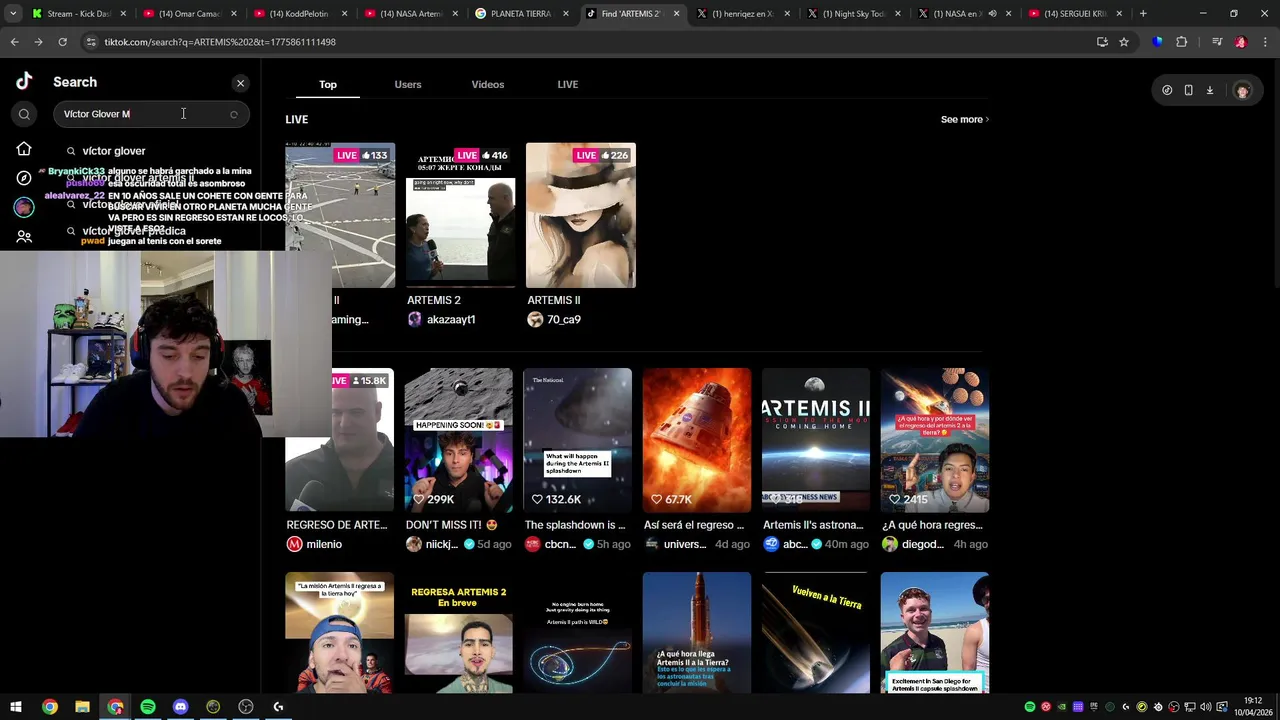Open 'DON'T MISS IT!' video title

point(451,525)
